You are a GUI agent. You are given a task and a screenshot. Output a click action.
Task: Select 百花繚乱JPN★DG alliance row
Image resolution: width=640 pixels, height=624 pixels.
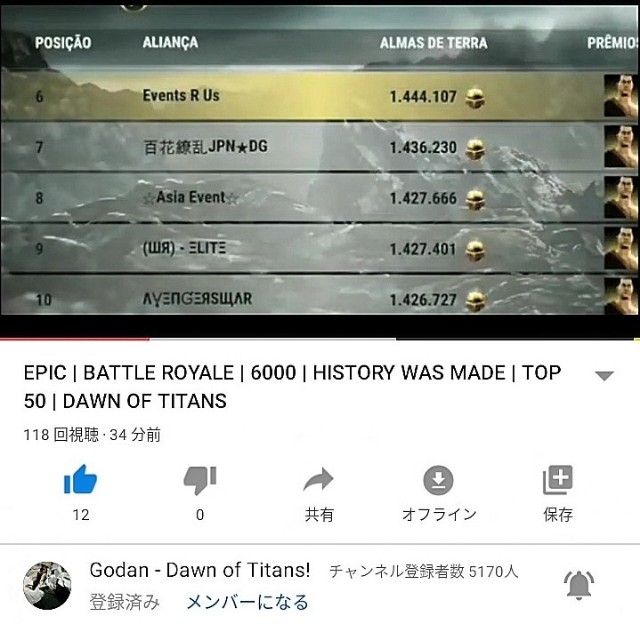(x=320, y=147)
